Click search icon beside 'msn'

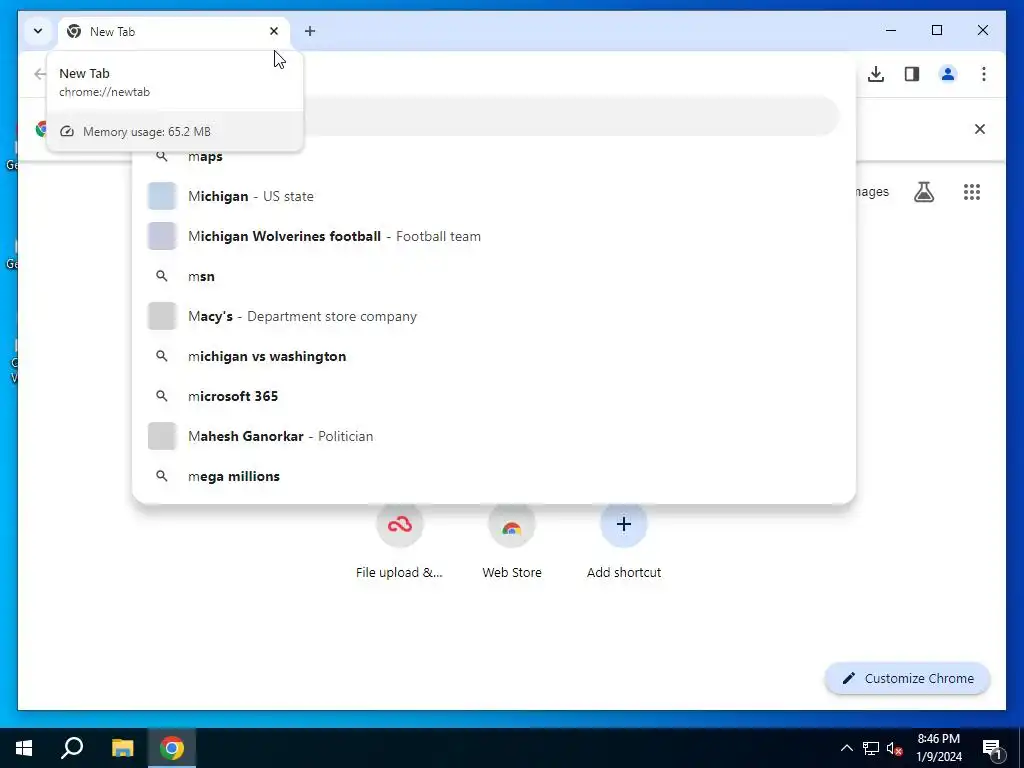pyautogui.click(x=161, y=276)
